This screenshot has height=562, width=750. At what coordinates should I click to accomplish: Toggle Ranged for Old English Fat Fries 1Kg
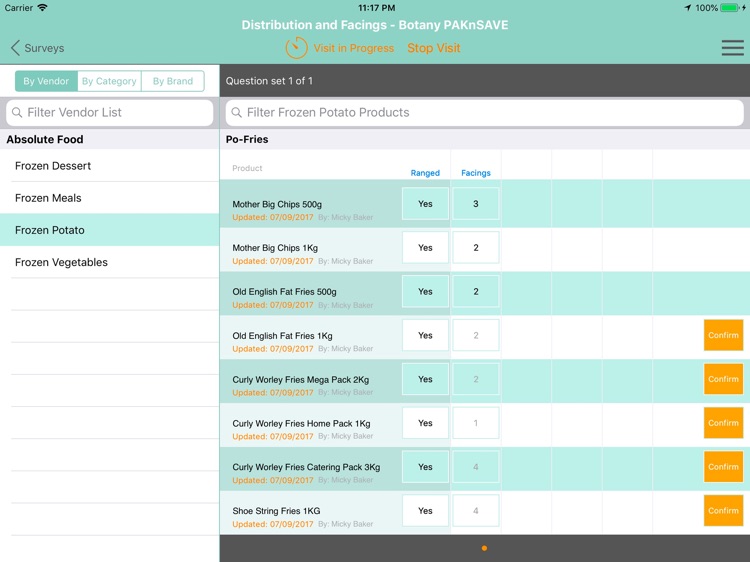425,335
